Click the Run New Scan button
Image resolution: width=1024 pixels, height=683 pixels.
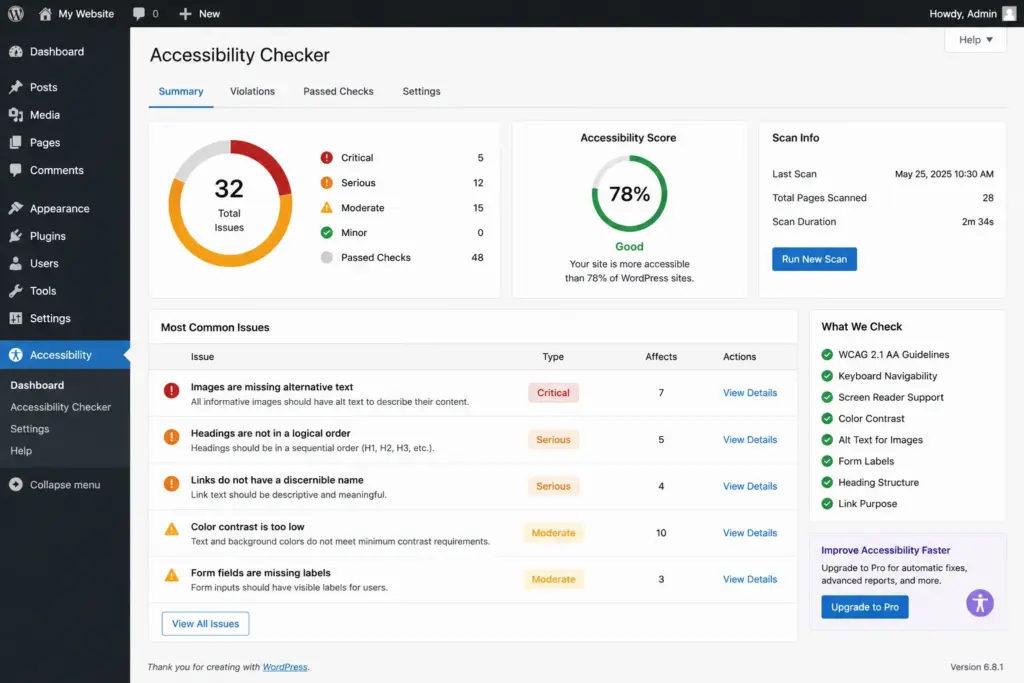814,259
